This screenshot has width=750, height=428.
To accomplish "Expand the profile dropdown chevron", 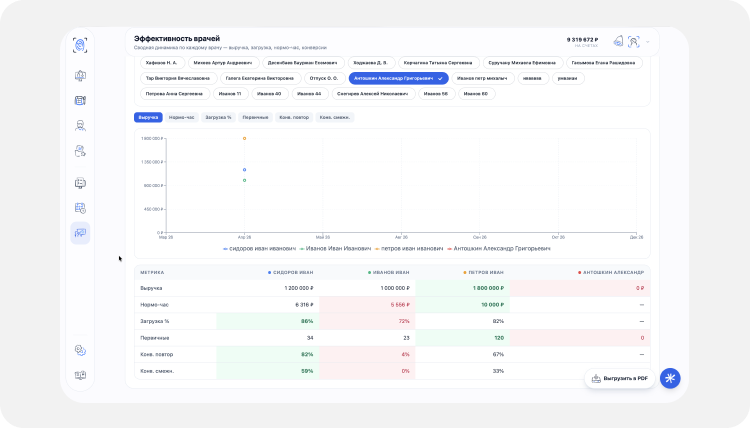I will point(648,42).
